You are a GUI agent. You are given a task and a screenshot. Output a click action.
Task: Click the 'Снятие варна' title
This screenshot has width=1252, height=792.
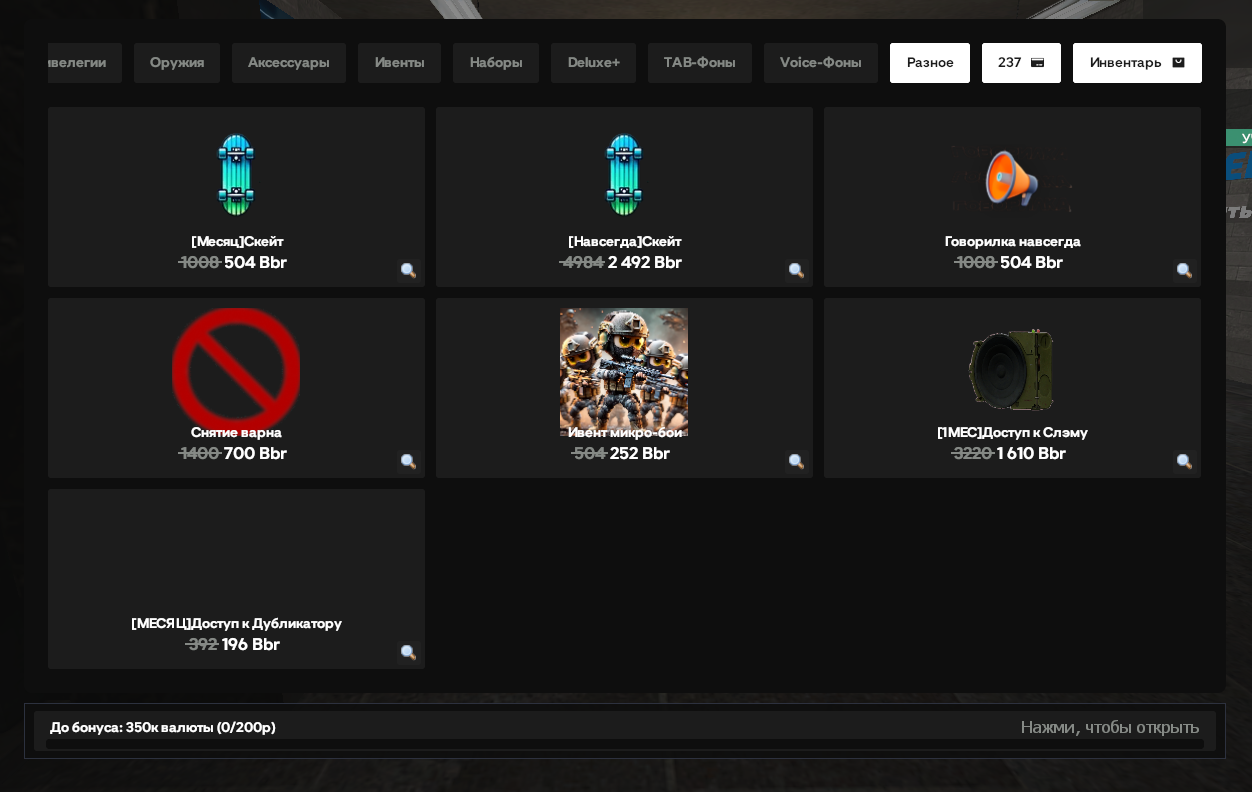pyautogui.click(x=236, y=432)
